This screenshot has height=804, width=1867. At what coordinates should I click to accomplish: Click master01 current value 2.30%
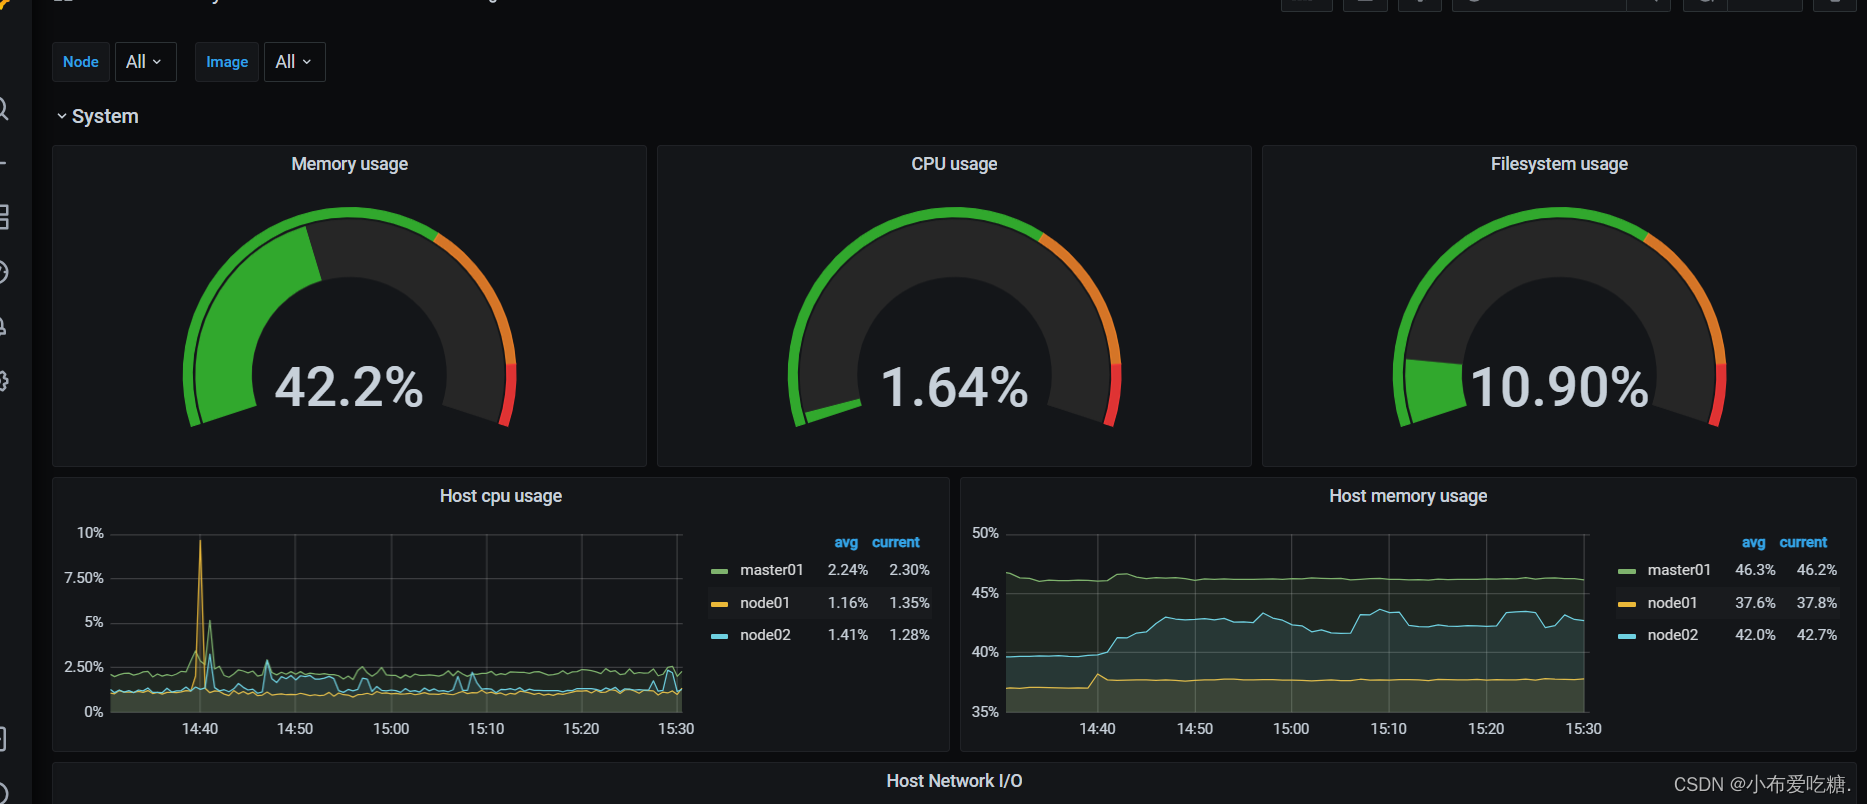click(x=909, y=570)
